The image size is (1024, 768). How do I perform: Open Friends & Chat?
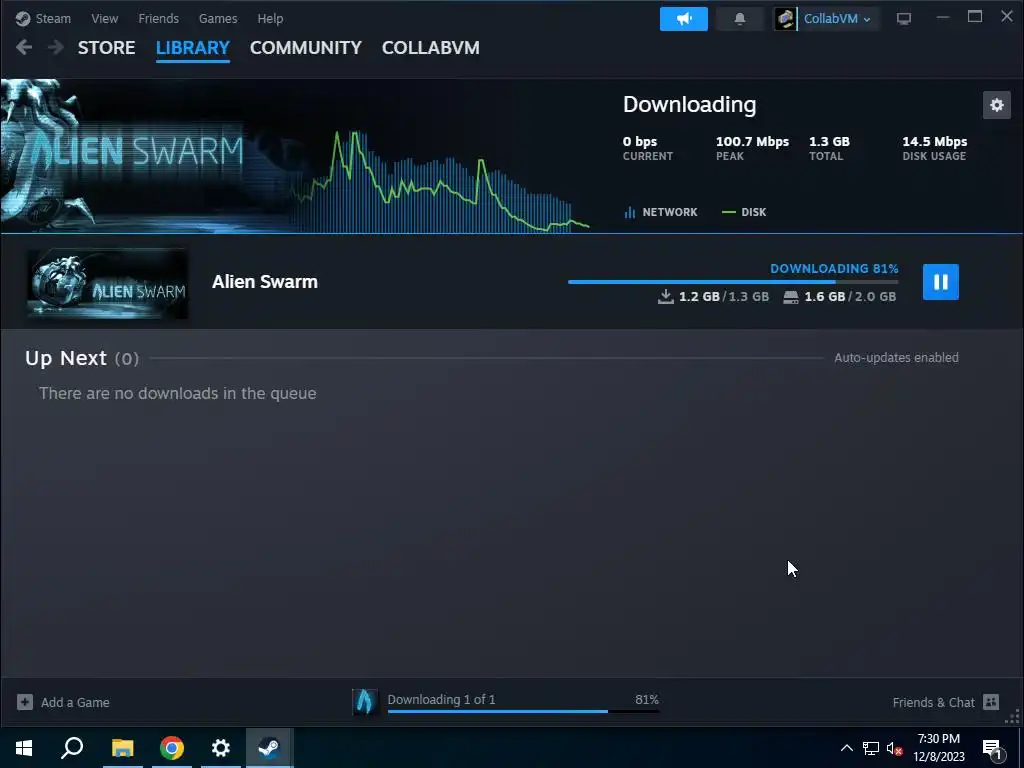pos(933,703)
